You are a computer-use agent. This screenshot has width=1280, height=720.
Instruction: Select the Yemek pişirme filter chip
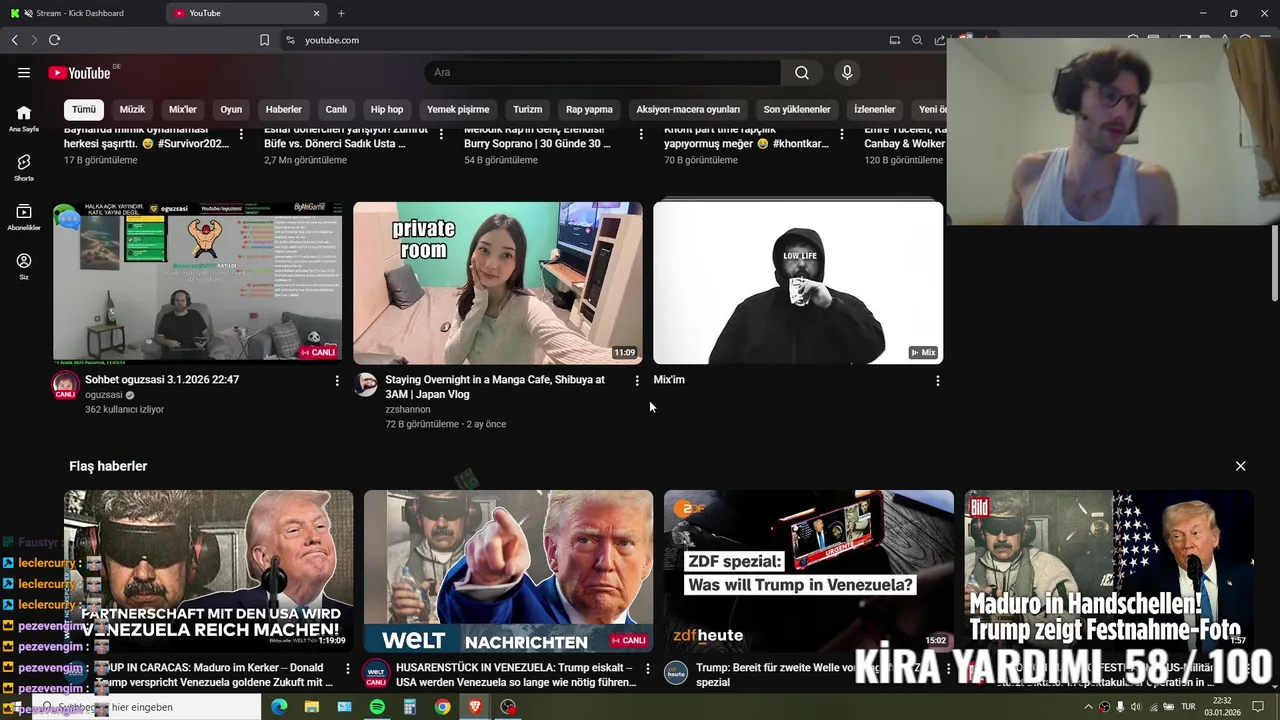[x=458, y=110]
